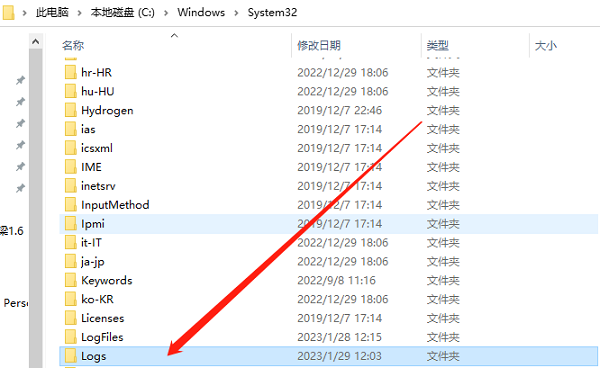Sort by 名称 column header
This screenshot has width=600, height=368.
[73, 46]
